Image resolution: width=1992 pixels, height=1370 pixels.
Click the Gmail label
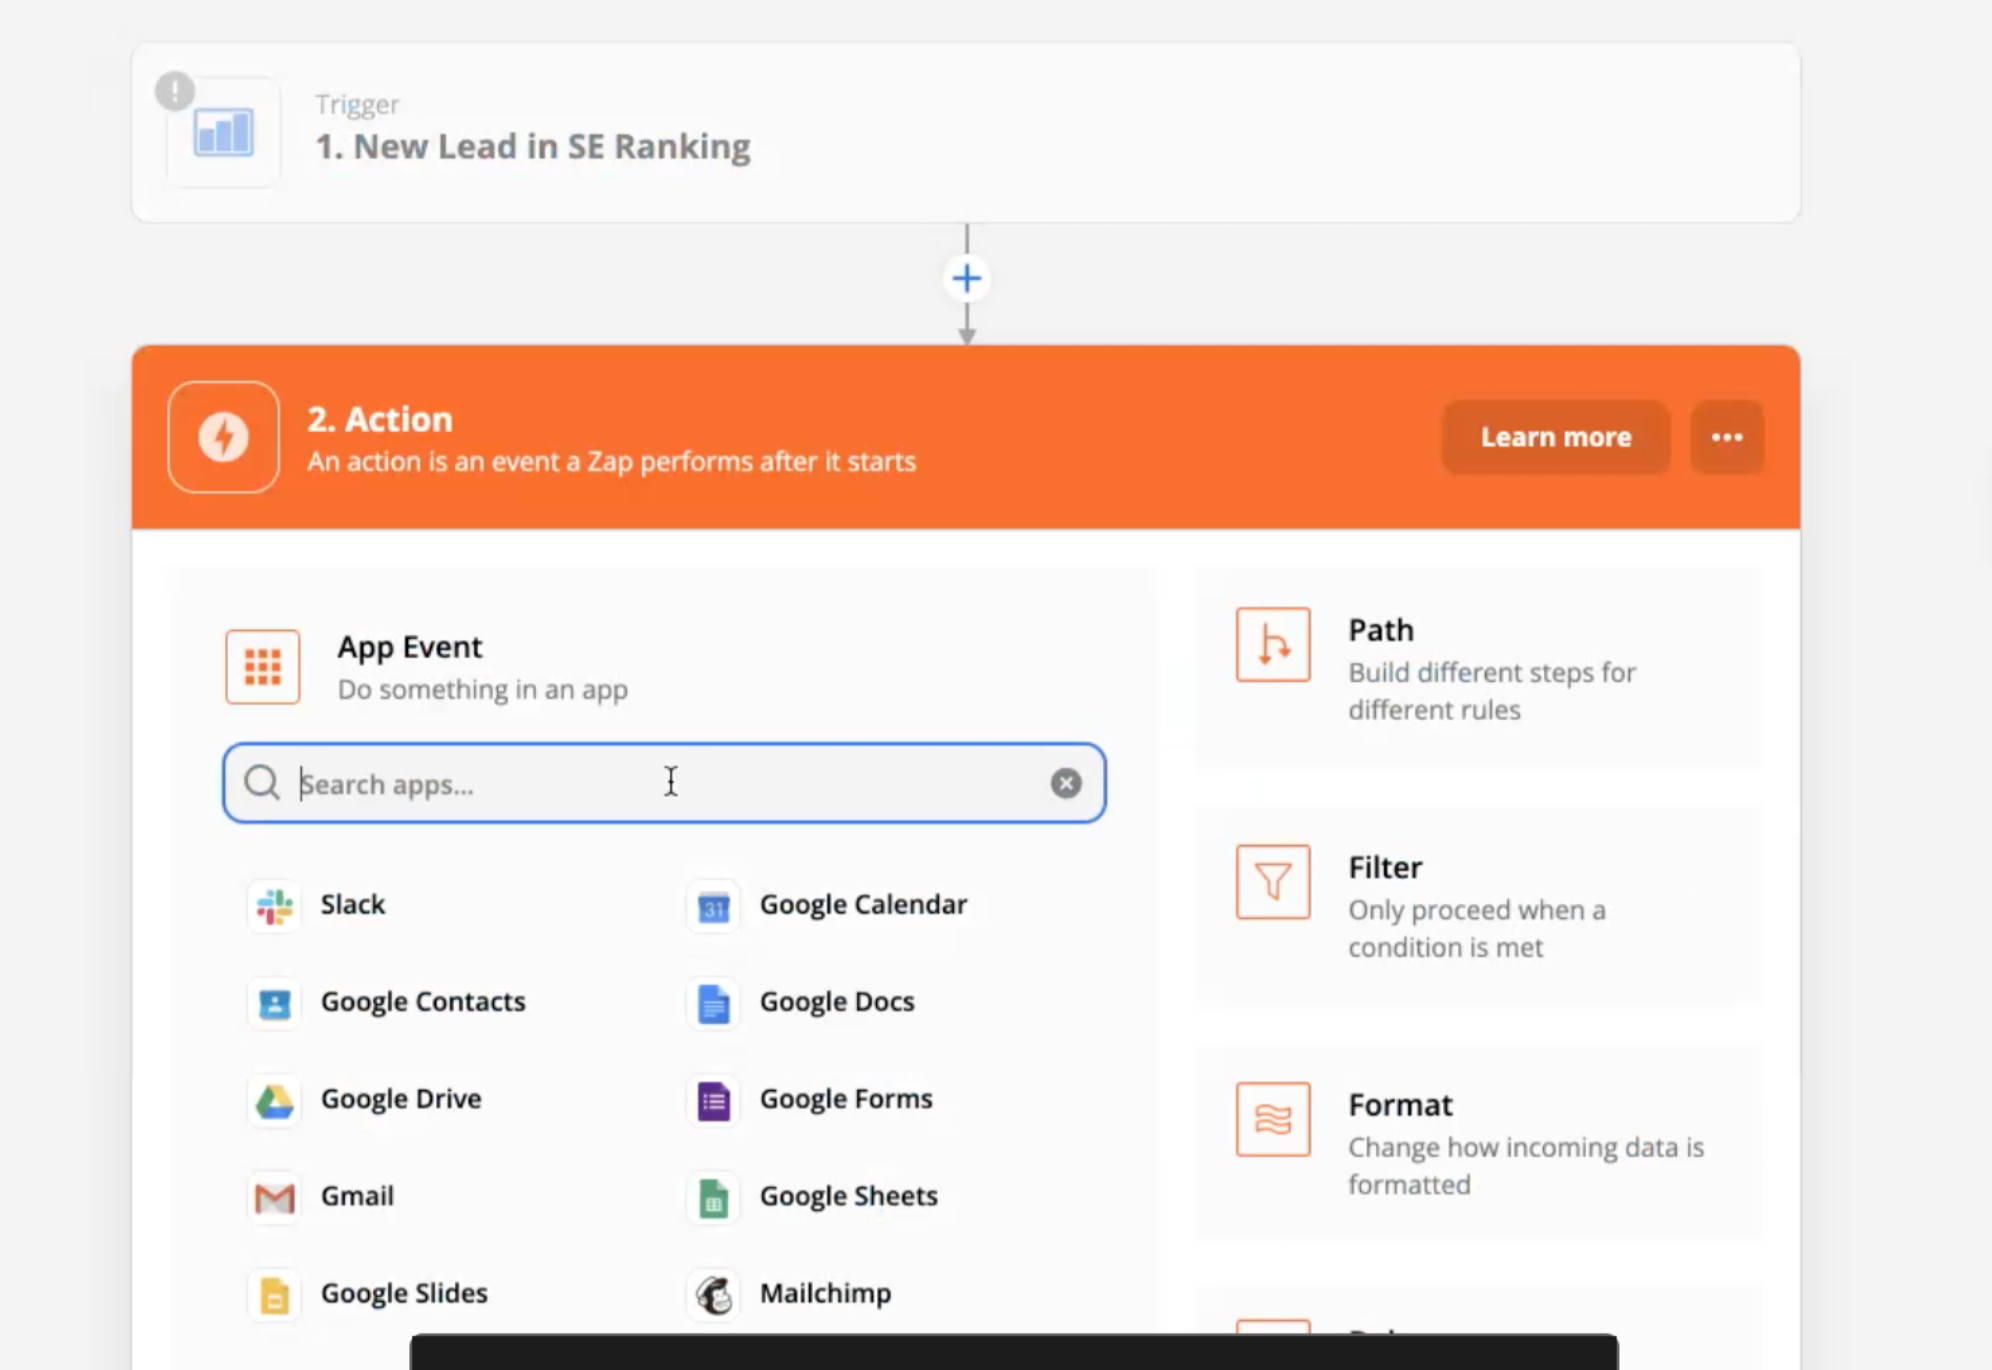[357, 1195]
